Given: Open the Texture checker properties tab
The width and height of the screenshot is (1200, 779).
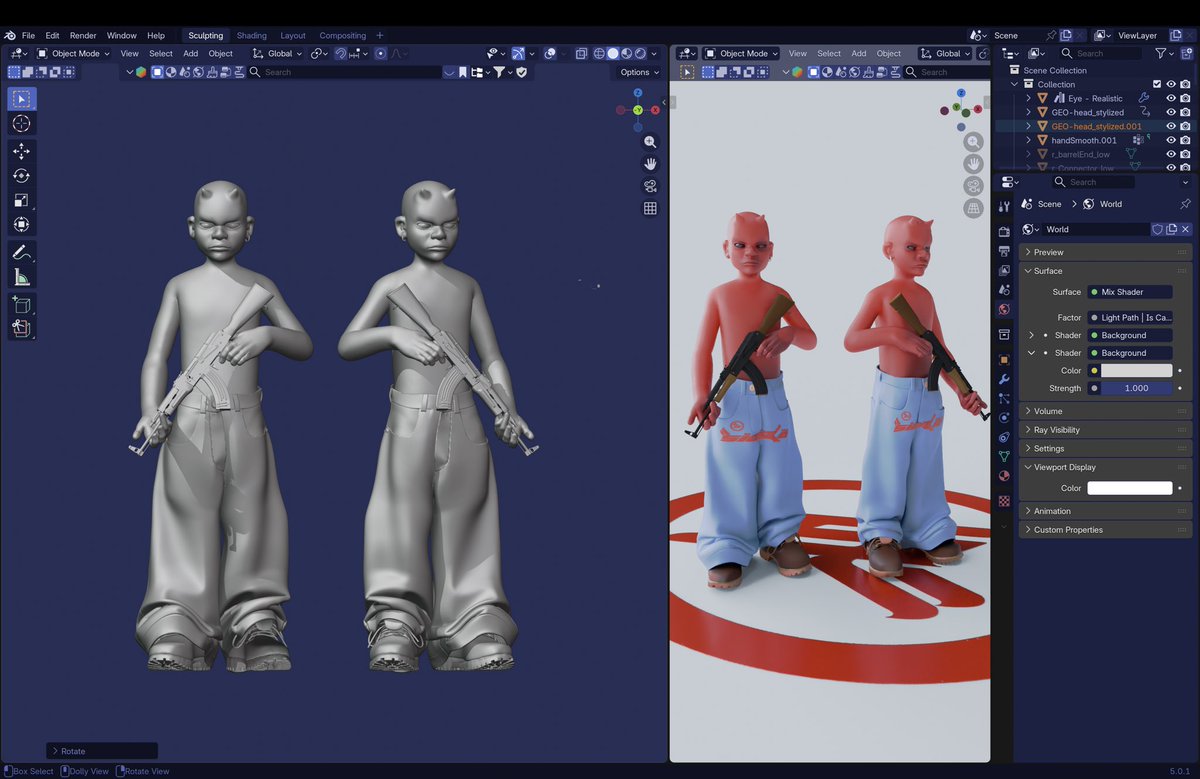Looking at the screenshot, I should pyautogui.click(x=1004, y=501).
